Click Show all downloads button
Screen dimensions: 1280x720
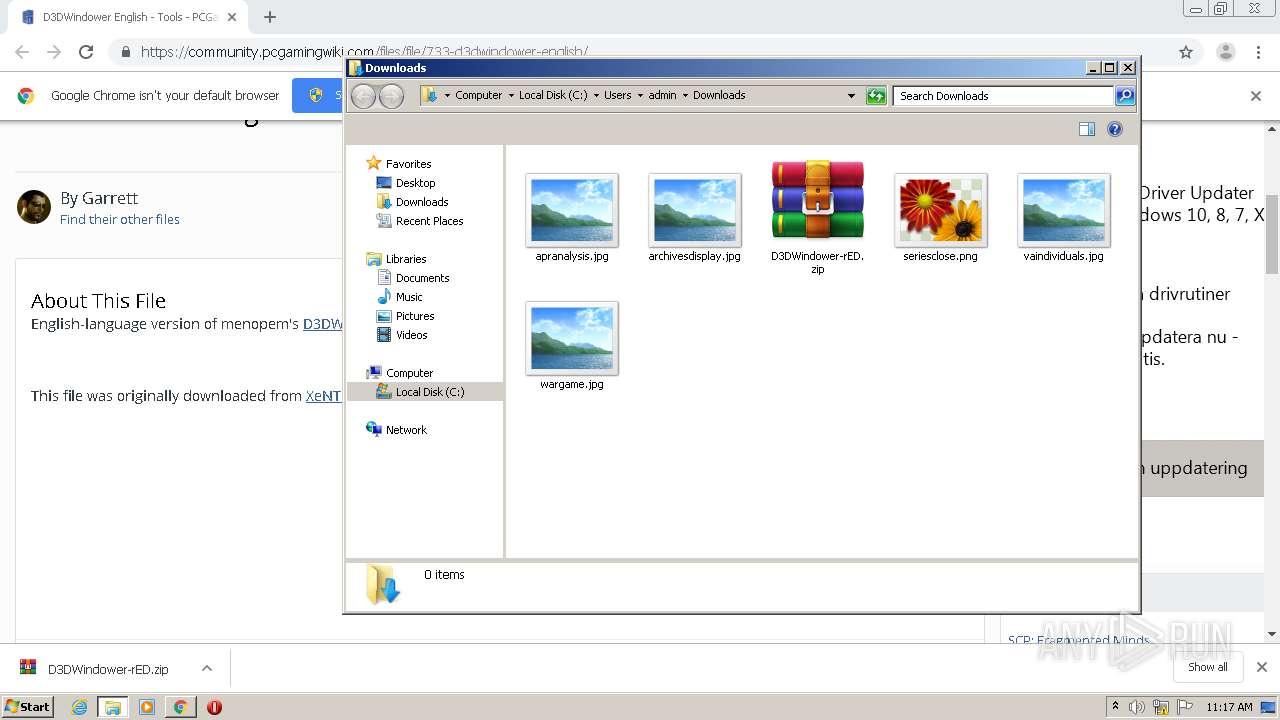pyautogui.click(x=1207, y=667)
